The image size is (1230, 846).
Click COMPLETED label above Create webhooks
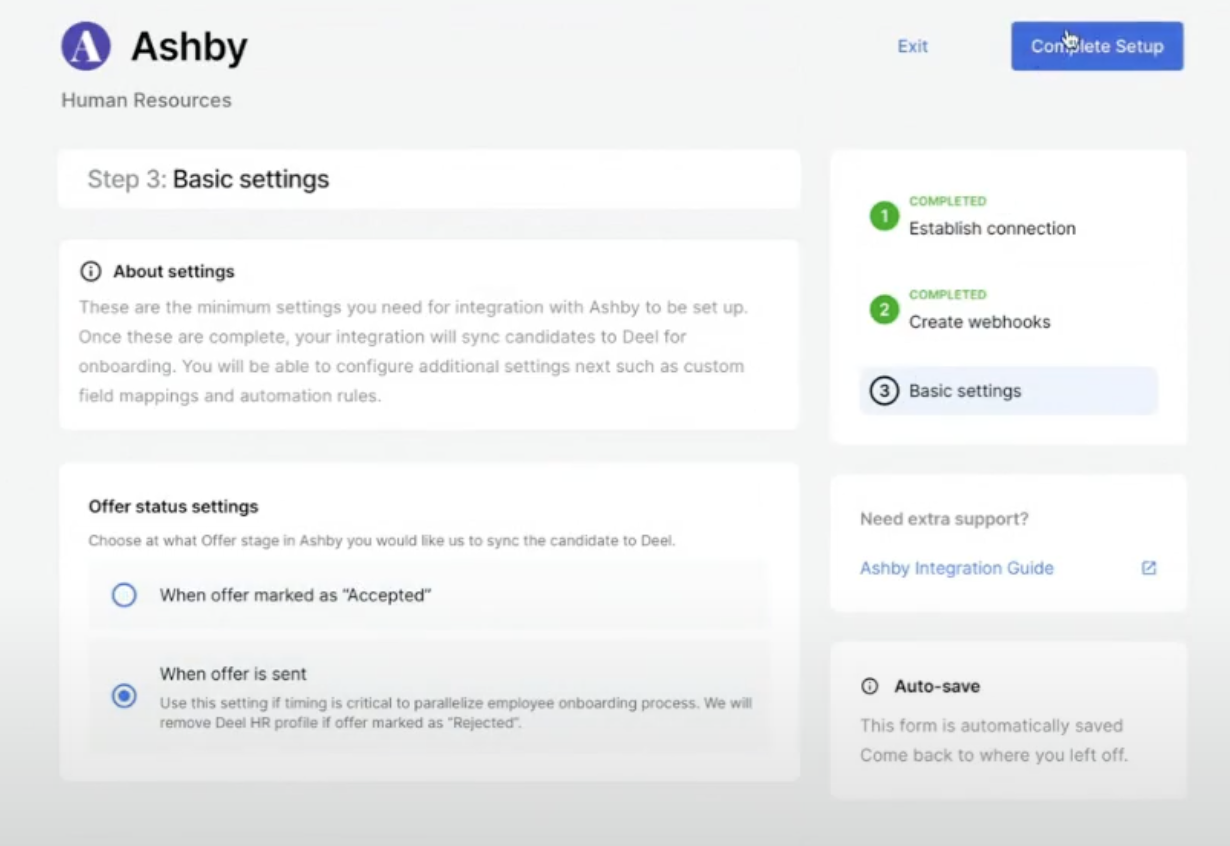pyautogui.click(x=948, y=295)
